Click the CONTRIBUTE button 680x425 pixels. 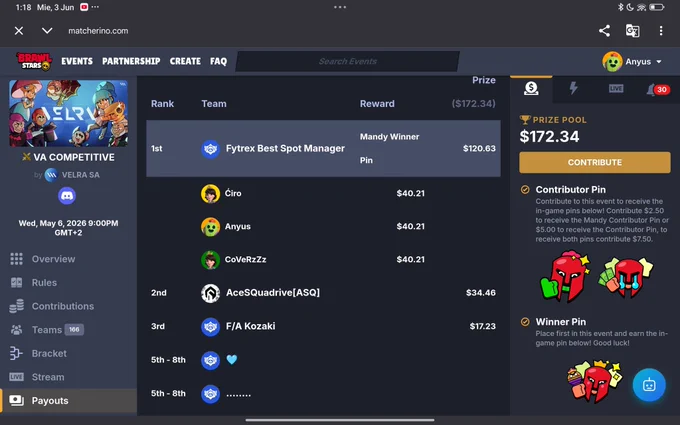pyautogui.click(x=595, y=162)
